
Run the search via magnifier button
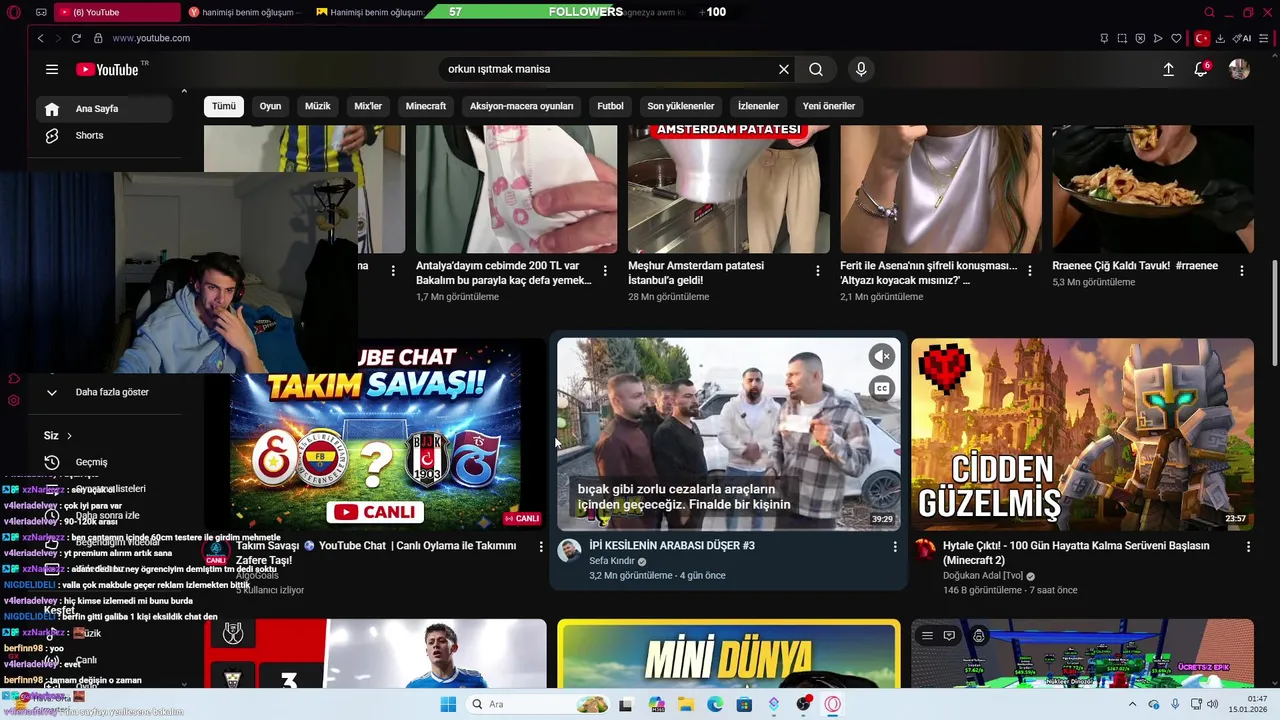coord(816,69)
